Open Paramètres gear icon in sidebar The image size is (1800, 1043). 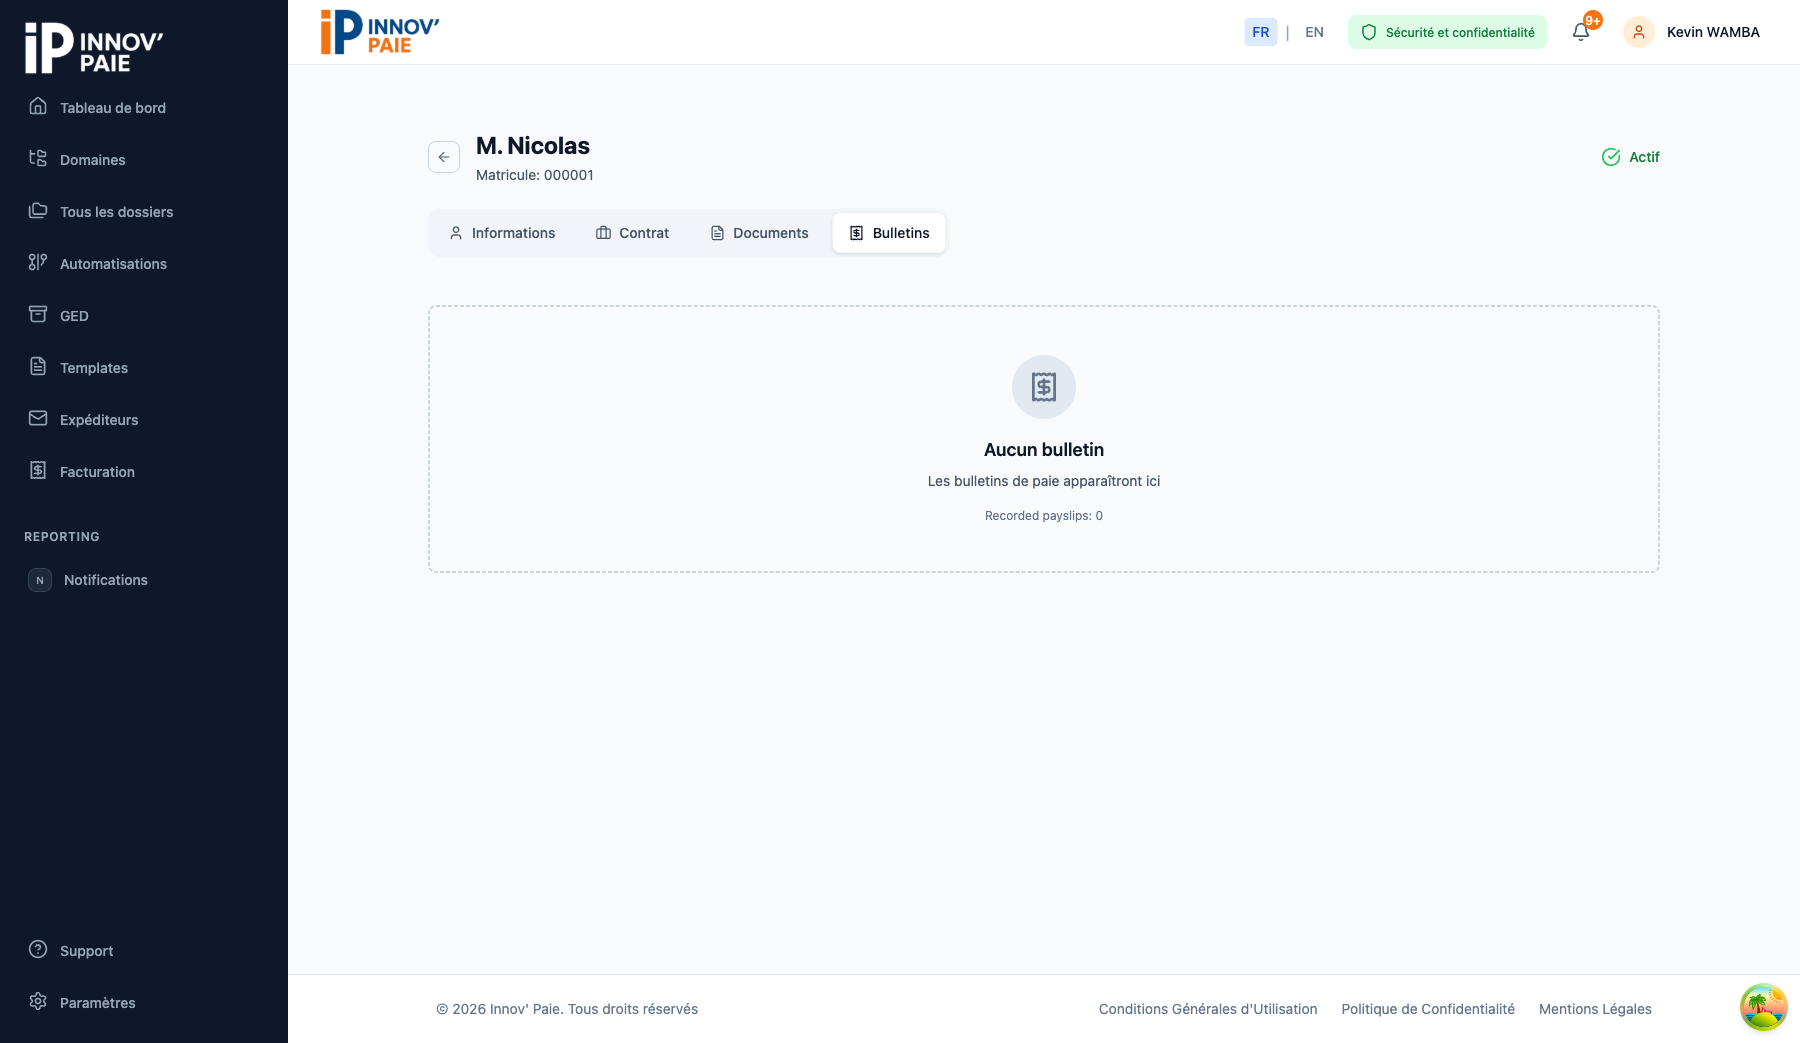click(x=38, y=1001)
